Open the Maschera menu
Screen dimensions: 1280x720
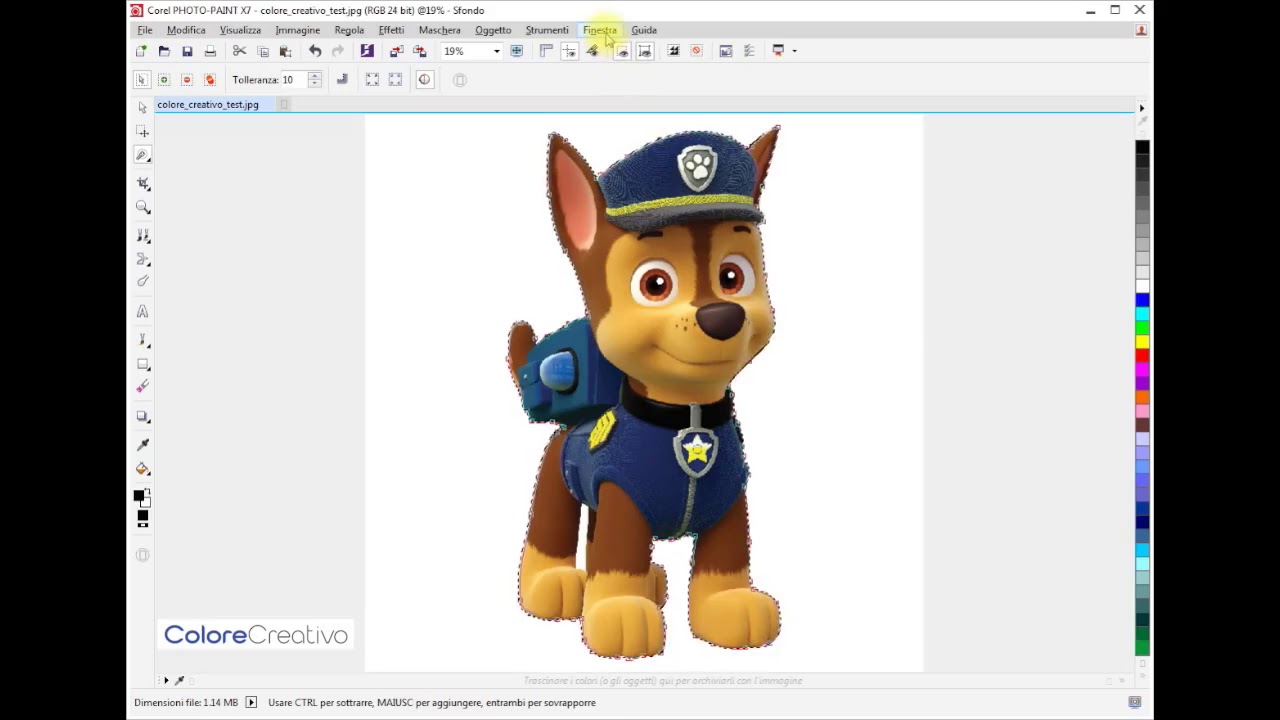pyautogui.click(x=439, y=30)
